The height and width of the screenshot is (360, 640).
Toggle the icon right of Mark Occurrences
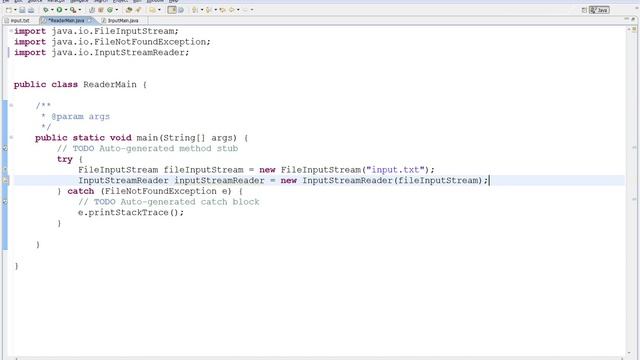tap(181, 10)
